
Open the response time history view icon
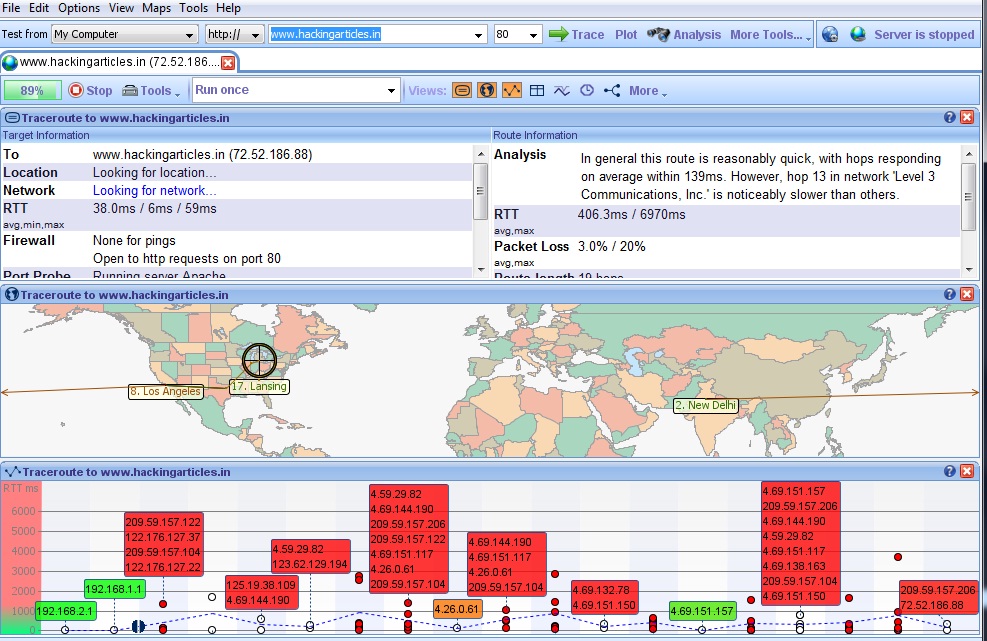(x=562, y=90)
